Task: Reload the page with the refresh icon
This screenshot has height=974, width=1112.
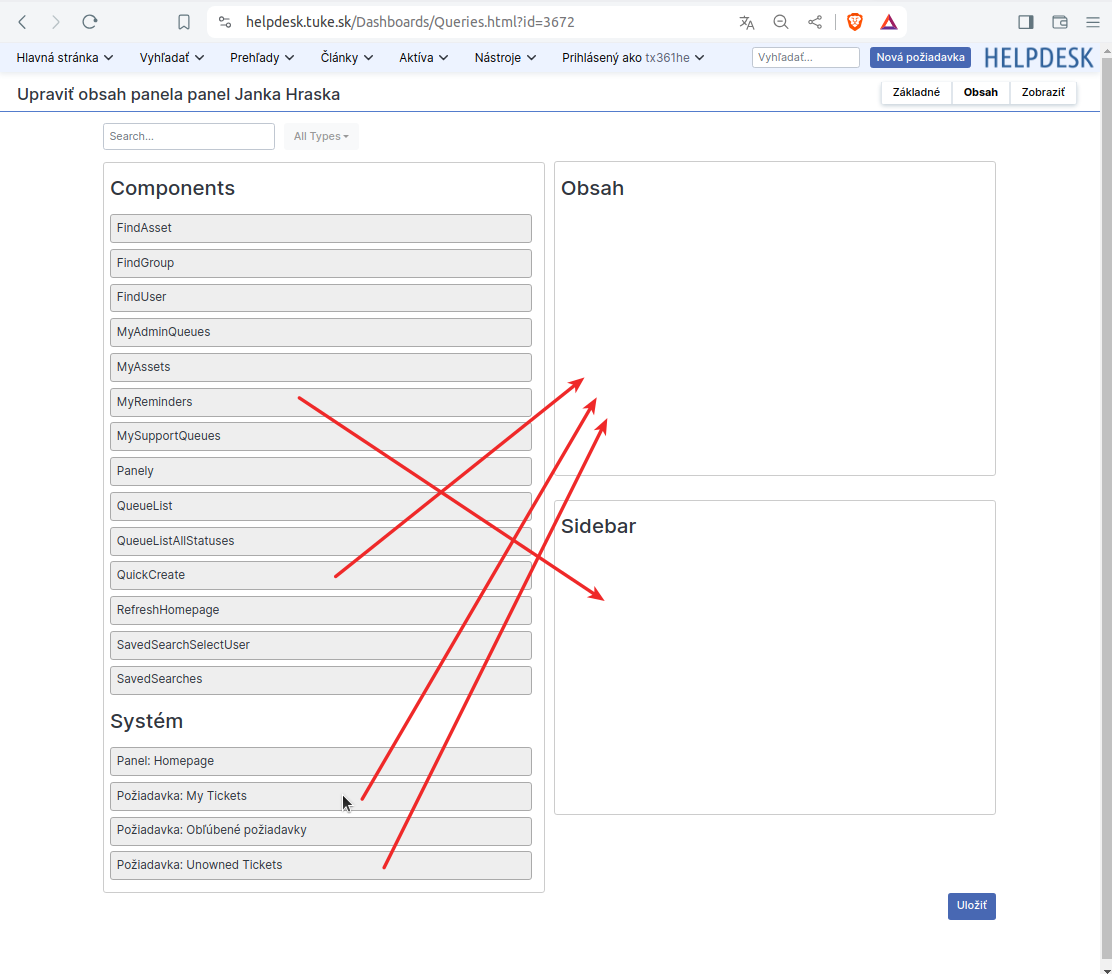Action: coord(89,22)
